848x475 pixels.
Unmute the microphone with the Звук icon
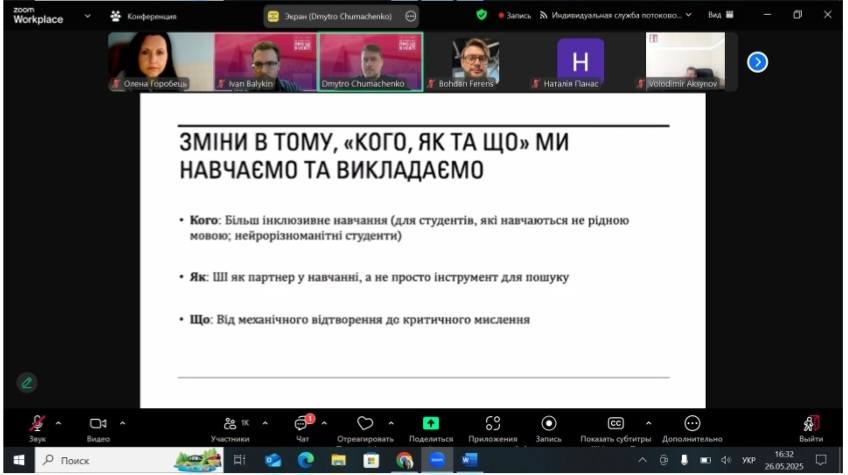tap(37, 424)
